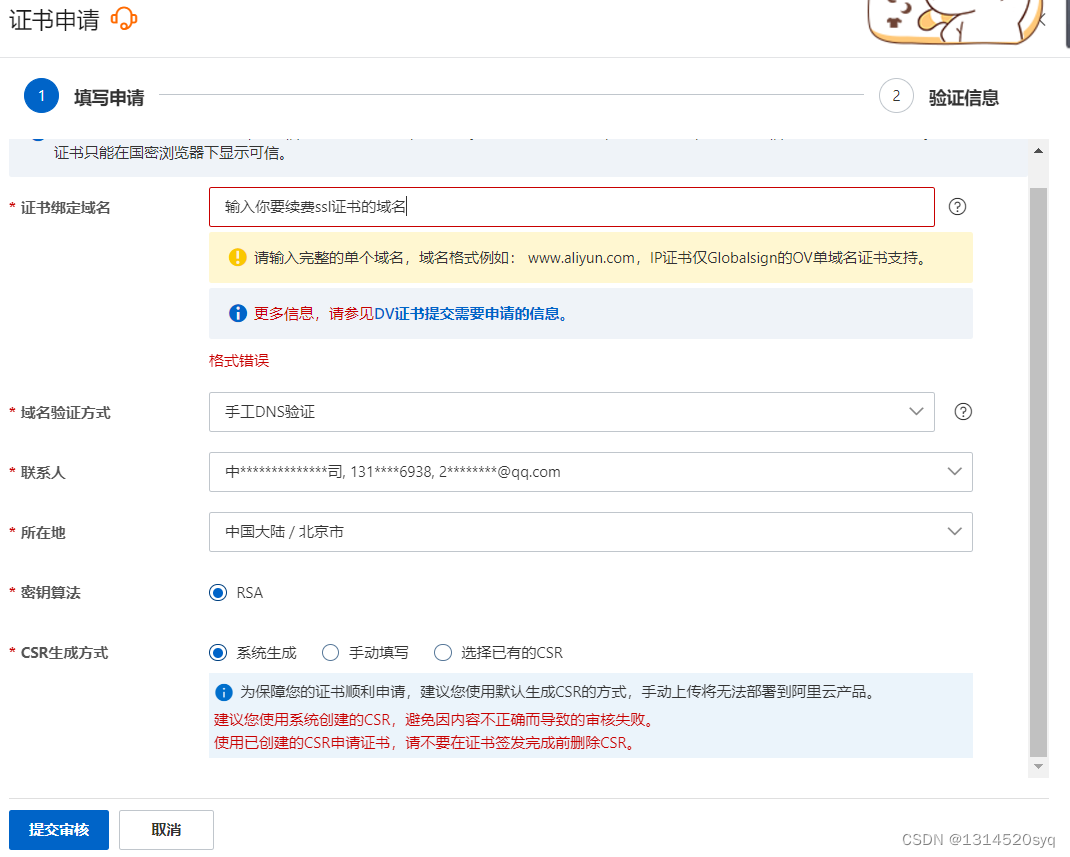The width and height of the screenshot is (1070, 857).
Task: Click the vertical scrollbar thumb of form
Action: click(x=1038, y=472)
